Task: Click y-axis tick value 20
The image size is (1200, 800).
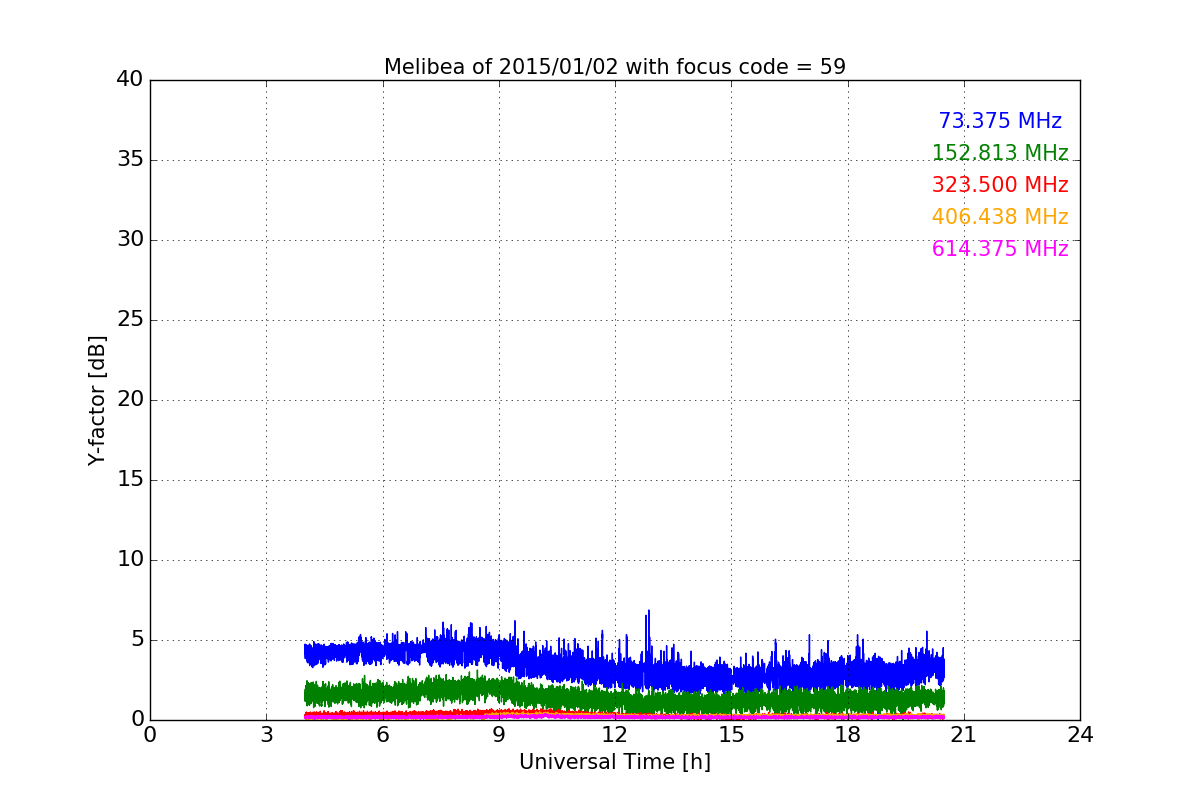Action: pyautogui.click(x=130, y=400)
